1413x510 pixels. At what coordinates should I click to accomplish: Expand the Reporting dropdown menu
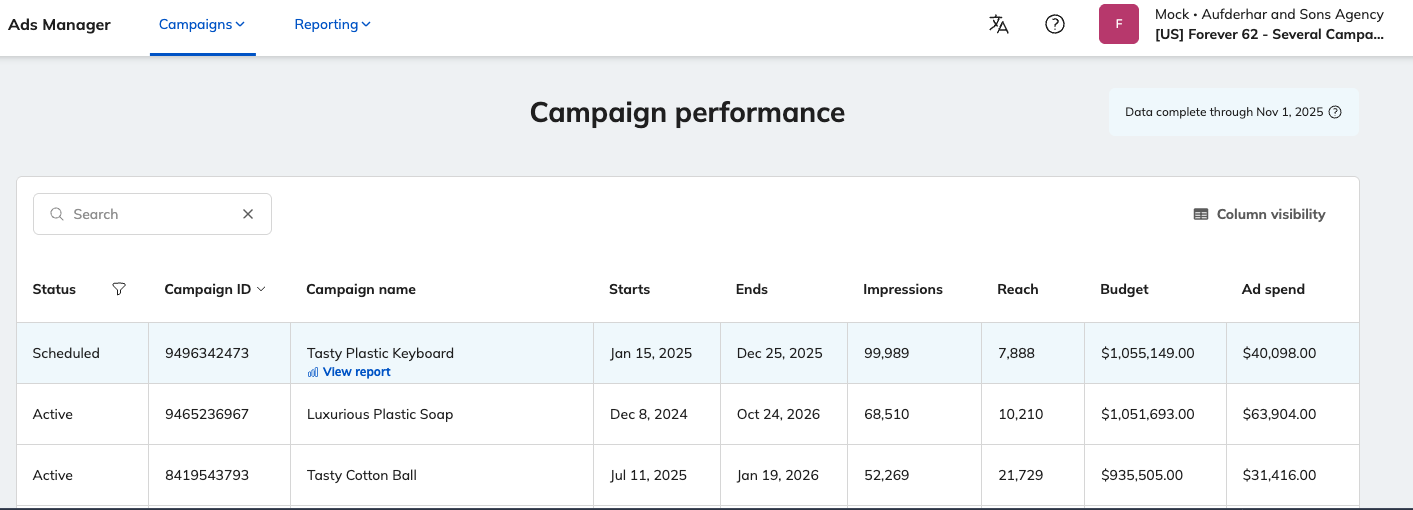pos(332,24)
